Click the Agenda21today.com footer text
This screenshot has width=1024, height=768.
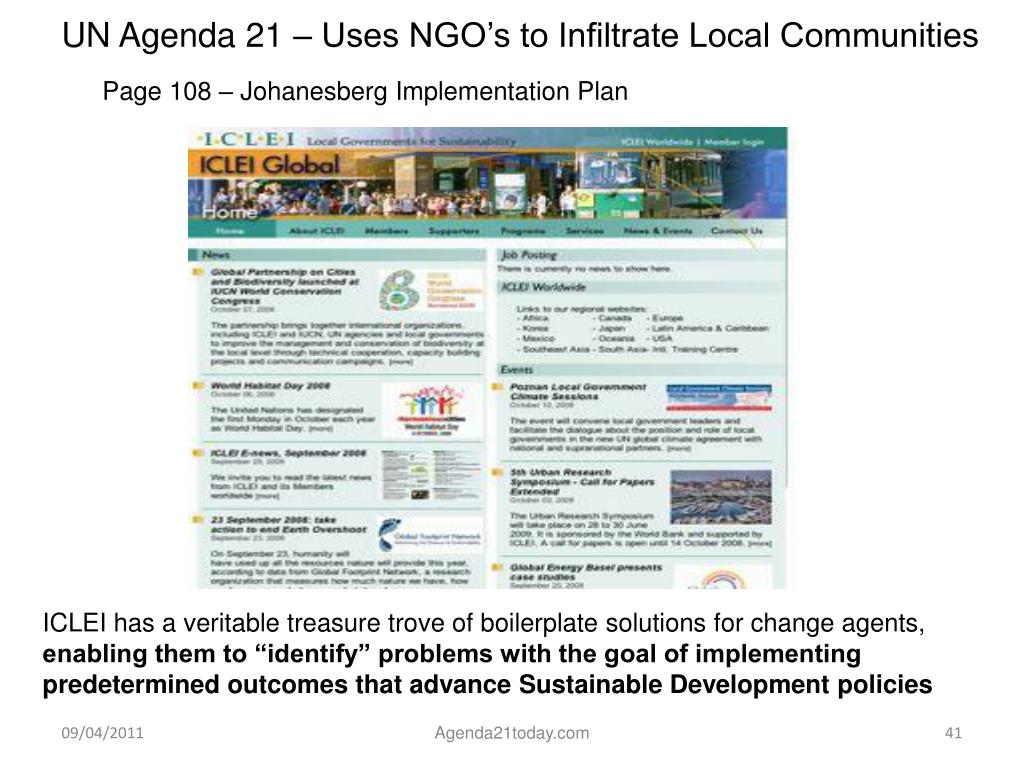tap(512, 733)
